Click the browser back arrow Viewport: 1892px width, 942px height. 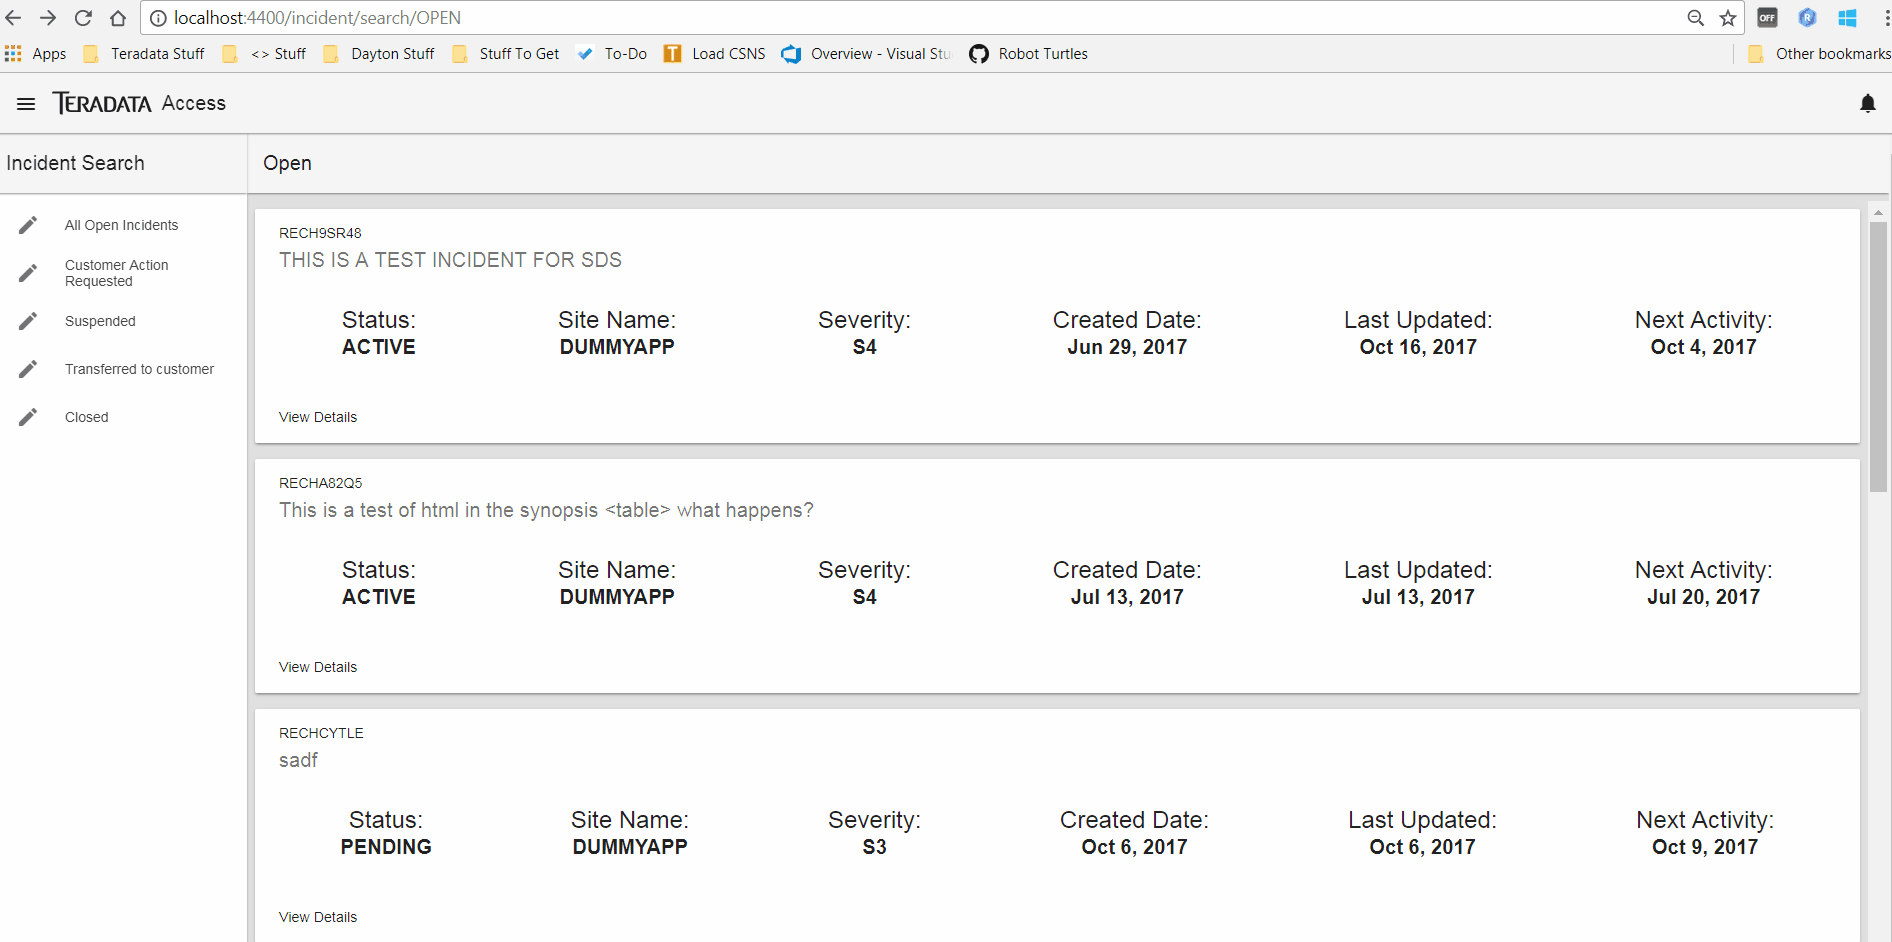(x=13, y=18)
